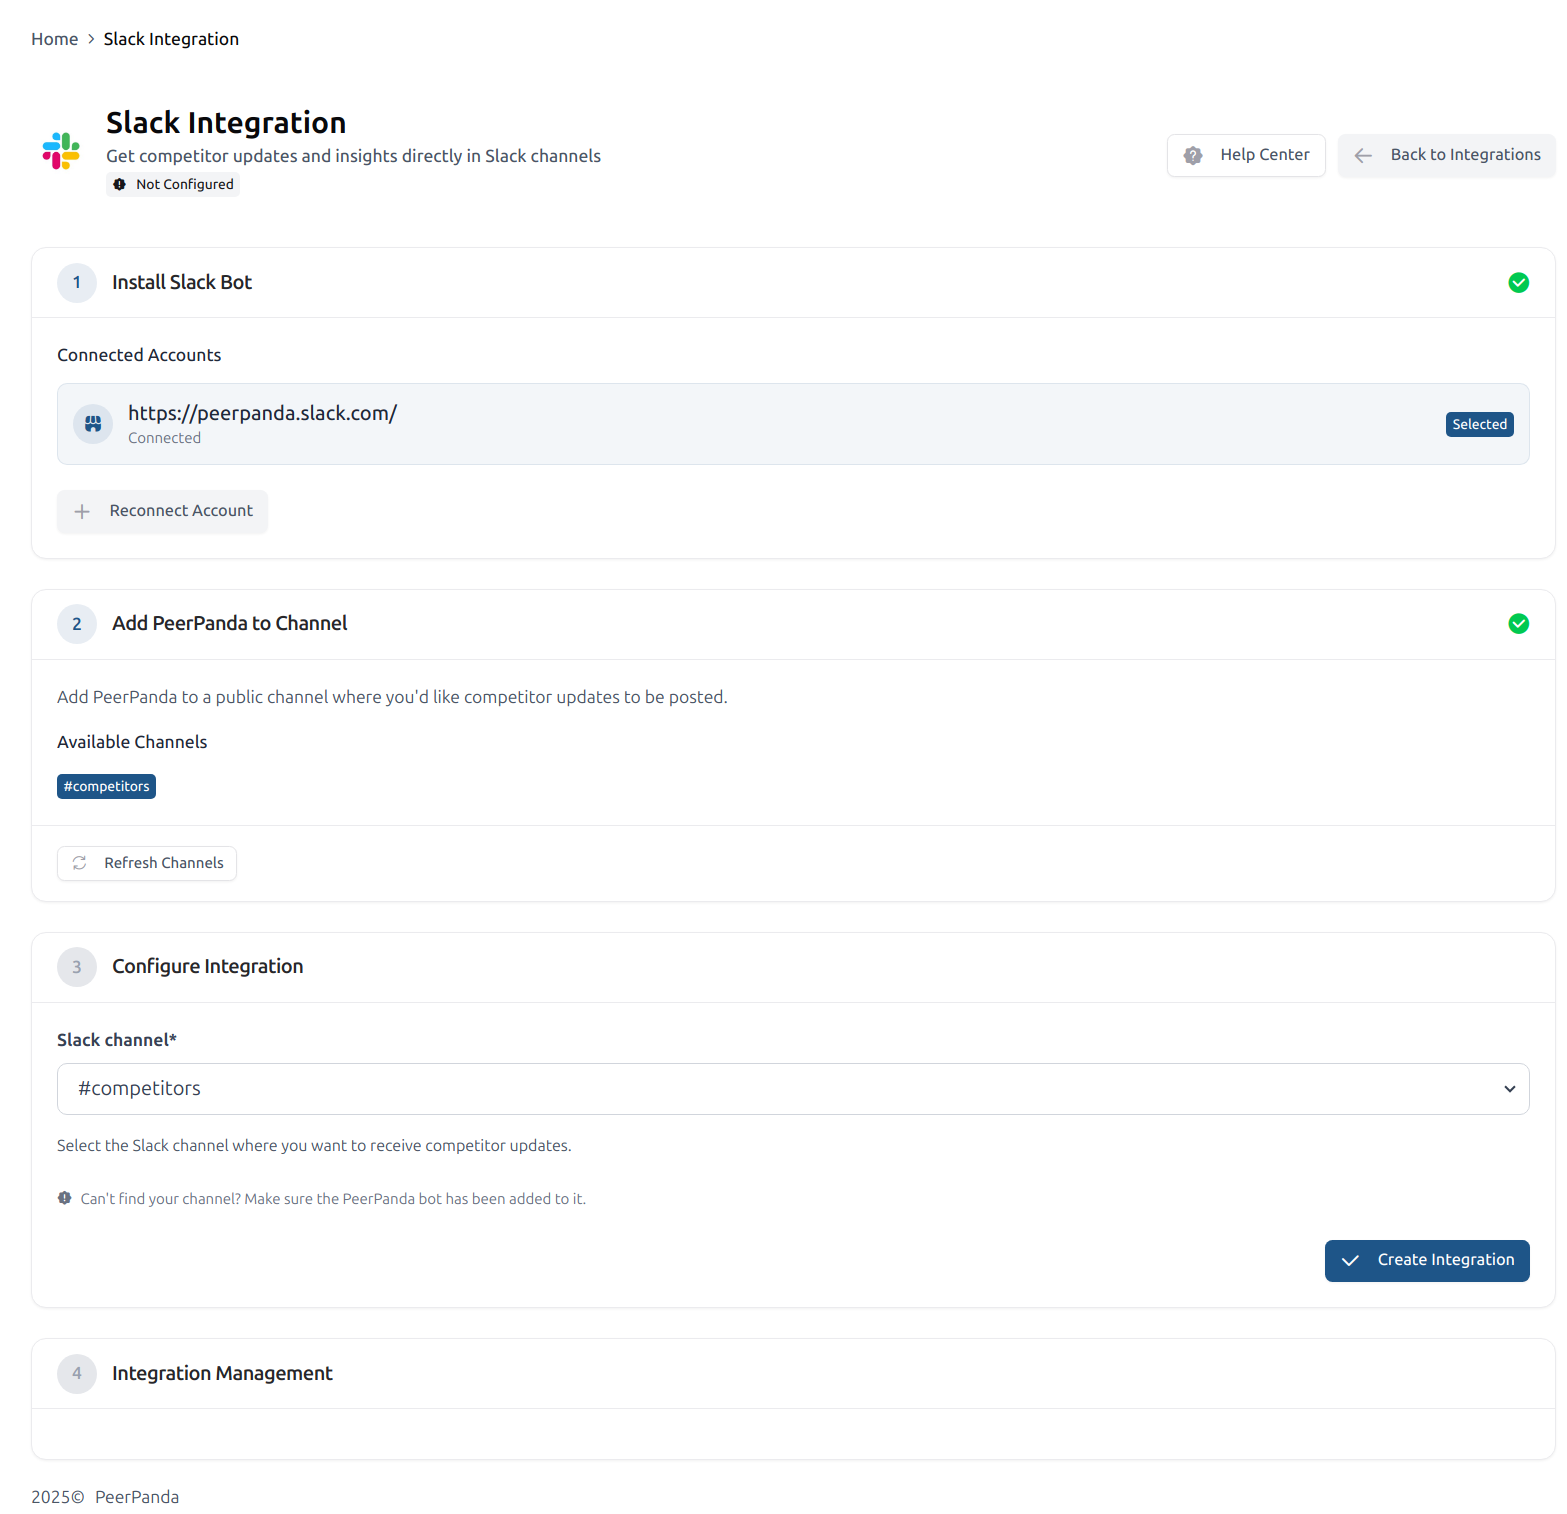Viewport: 1567px width, 1514px height.
Task: Click green checkmark on Install Slack Bot
Action: coord(1517,283)
